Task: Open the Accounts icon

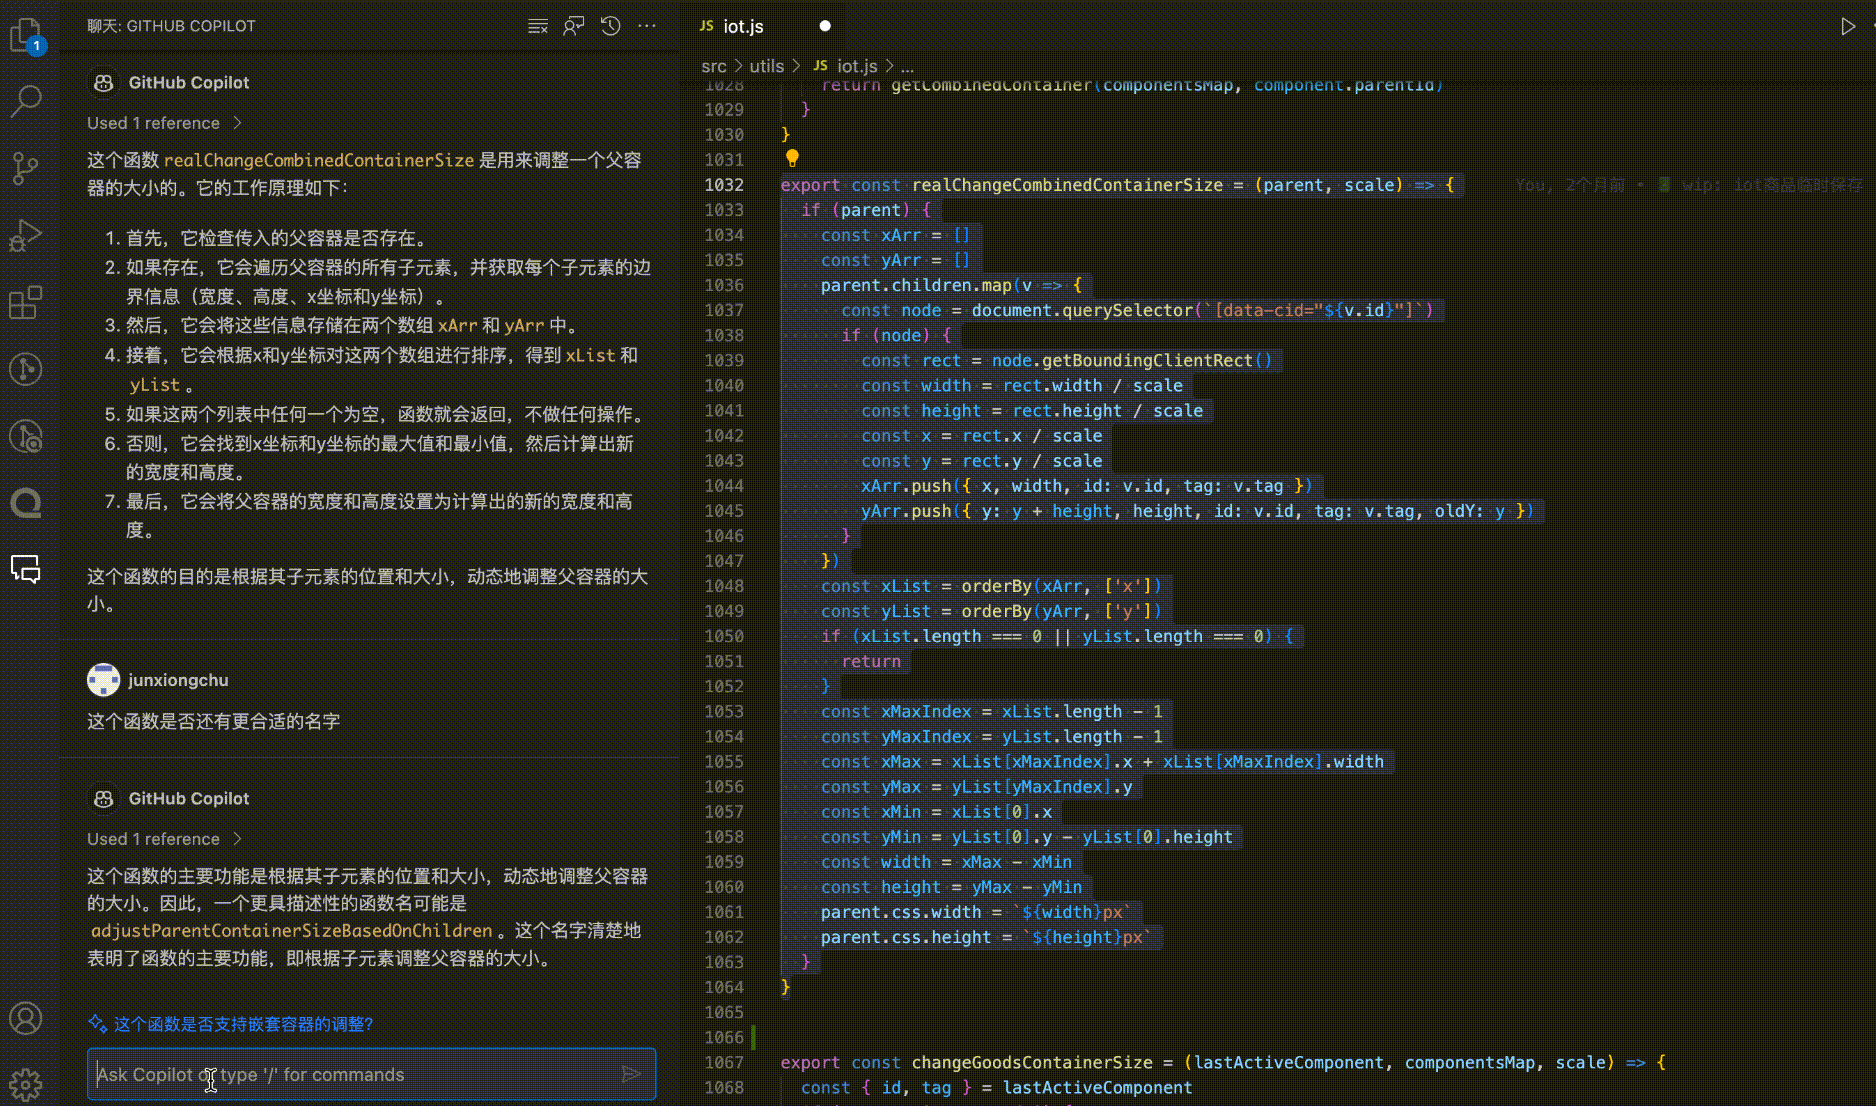Action: pos(26,1018)
